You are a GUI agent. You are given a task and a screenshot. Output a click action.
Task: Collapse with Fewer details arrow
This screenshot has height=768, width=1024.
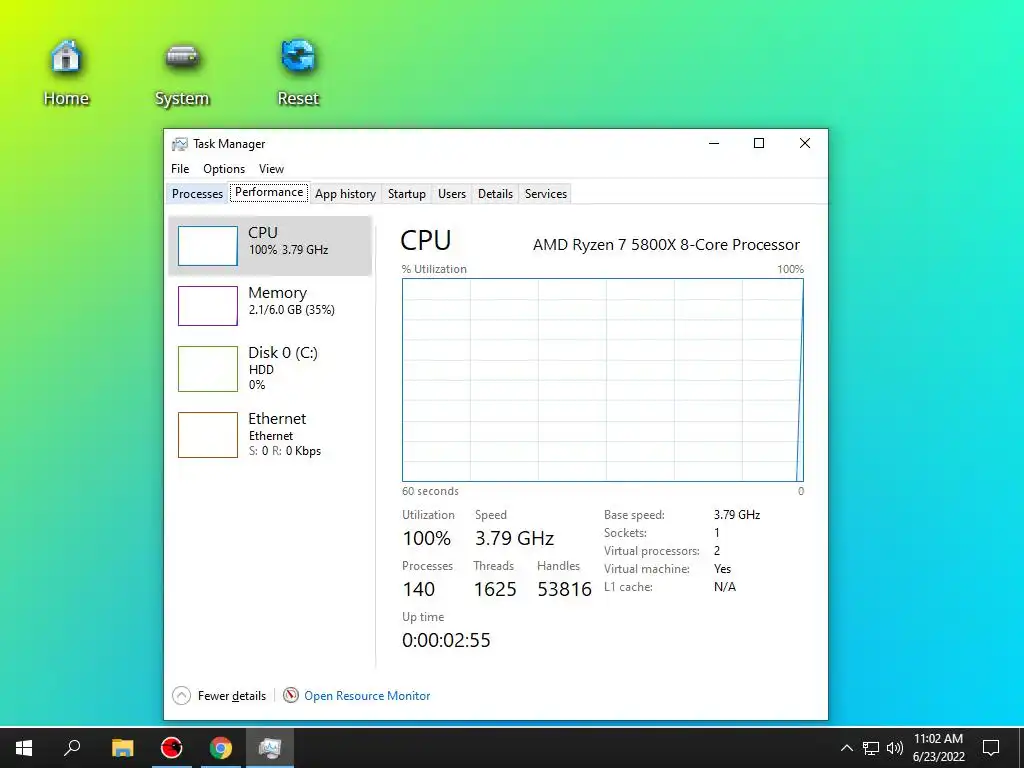click(x=182, y=696)
